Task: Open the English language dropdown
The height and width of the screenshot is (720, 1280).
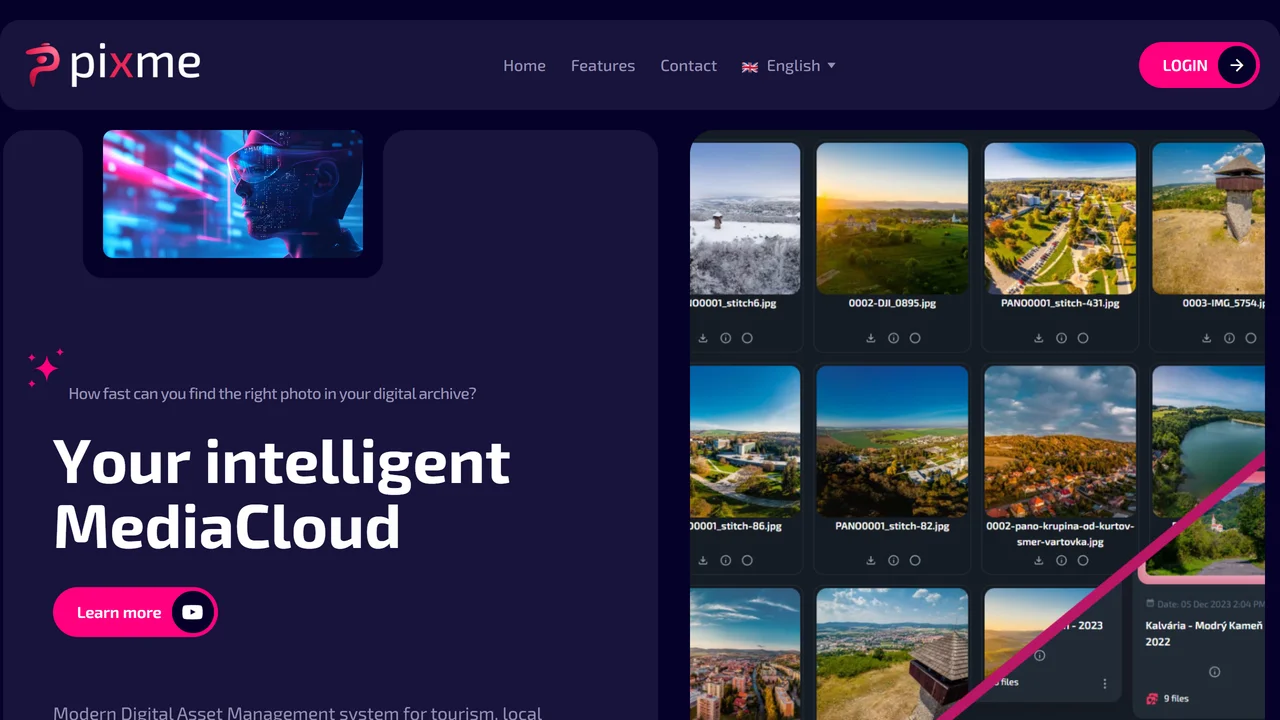Action: pos(789,66)
